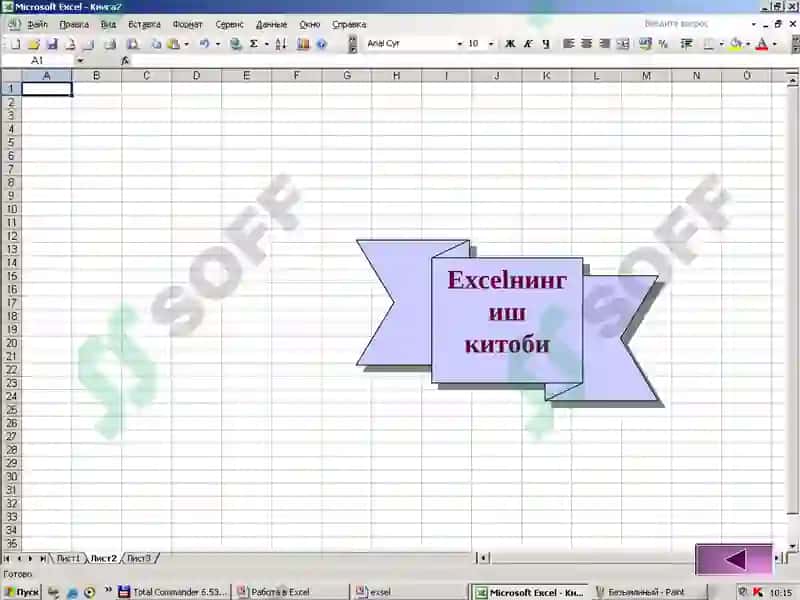Click the Name Box showing A1
The height and width of the screenshot is (600, 800).
38,61
